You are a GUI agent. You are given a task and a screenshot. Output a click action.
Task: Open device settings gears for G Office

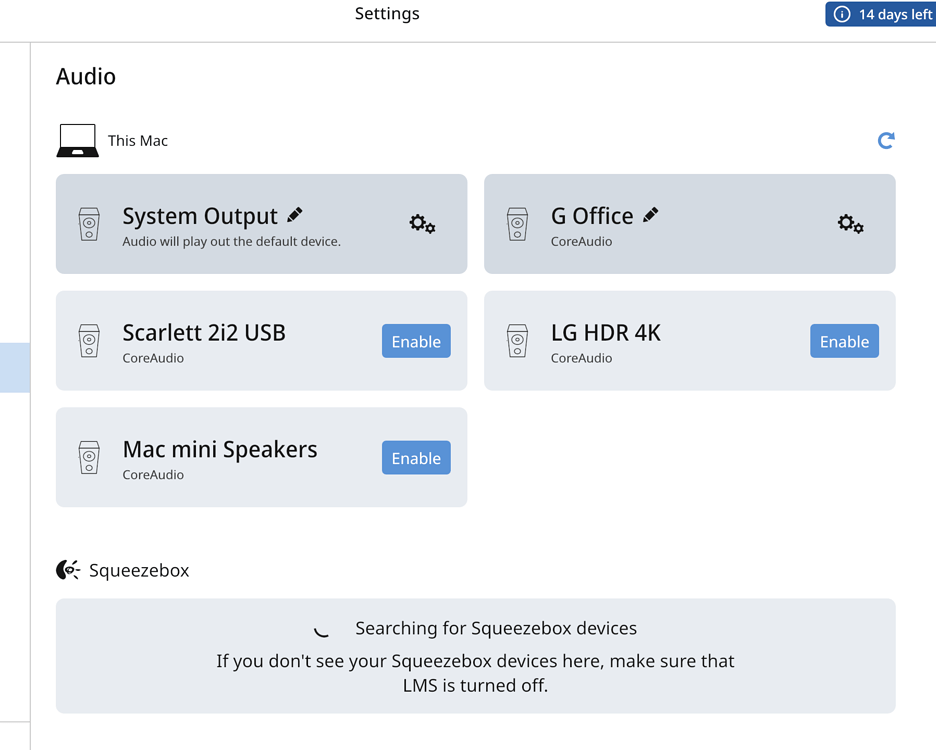coord(850,224)
